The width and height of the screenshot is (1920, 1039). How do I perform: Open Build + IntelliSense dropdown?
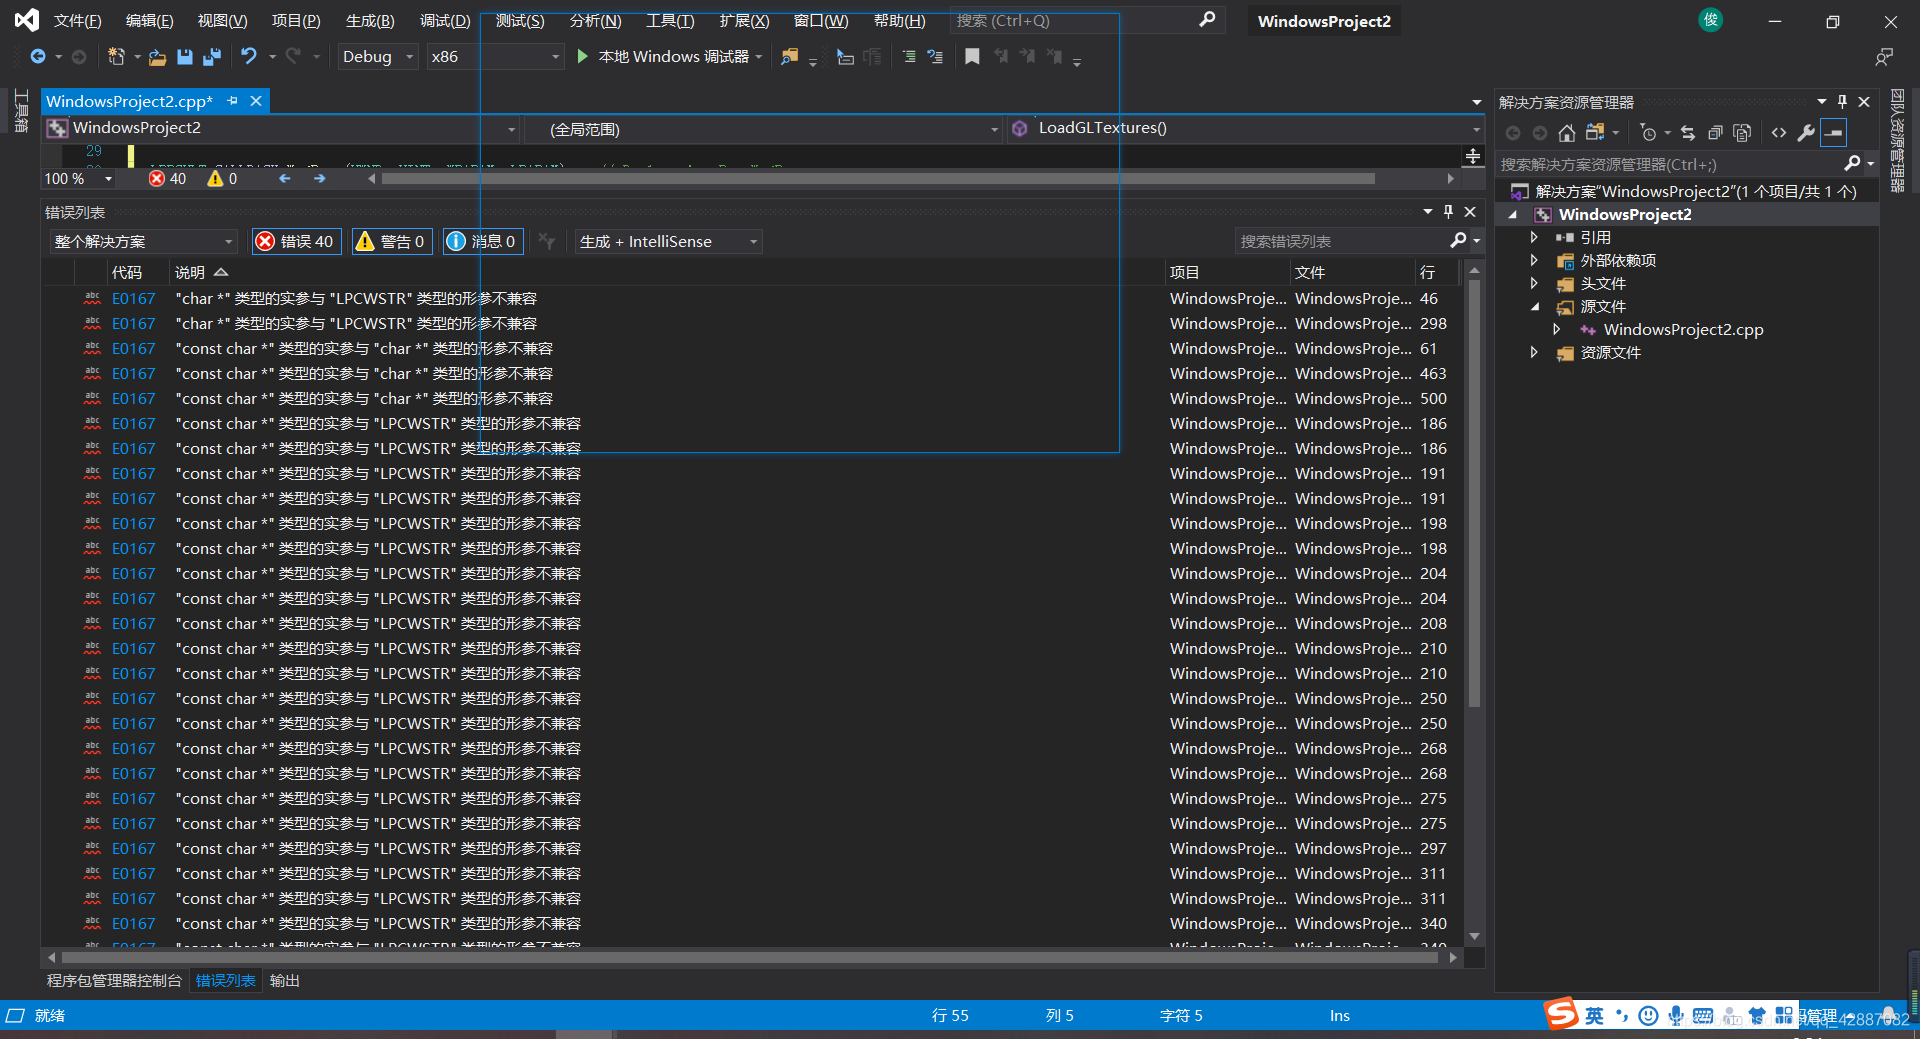(x=668, y=242)
